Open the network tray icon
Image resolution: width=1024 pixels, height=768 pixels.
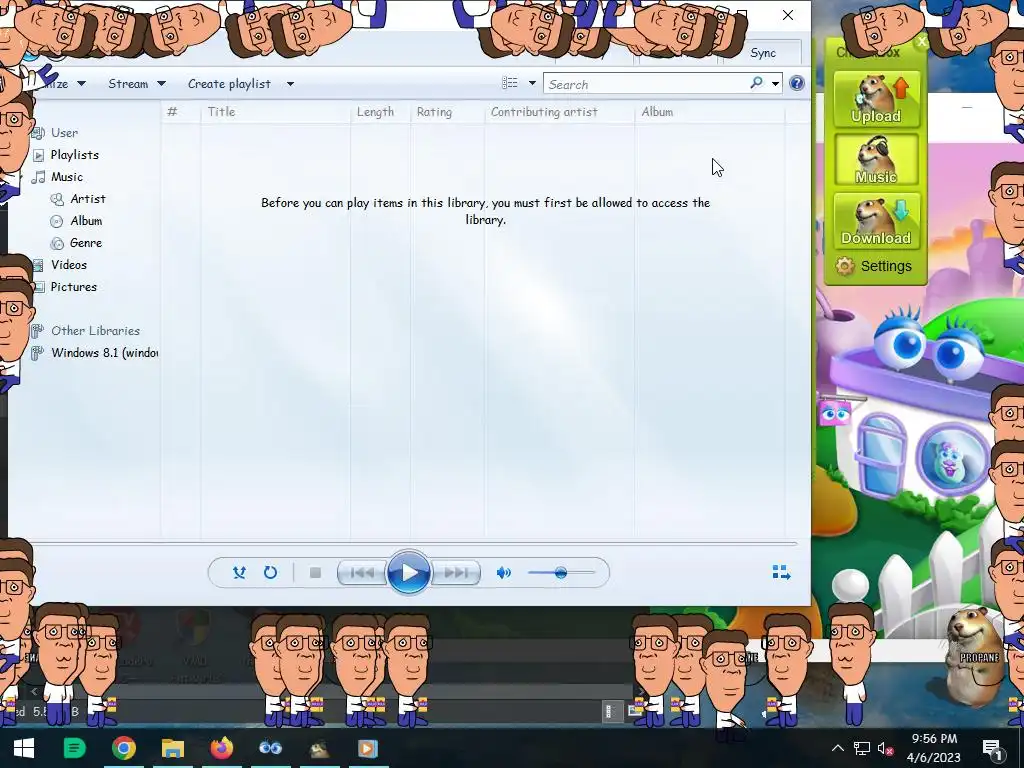[862, 748]
